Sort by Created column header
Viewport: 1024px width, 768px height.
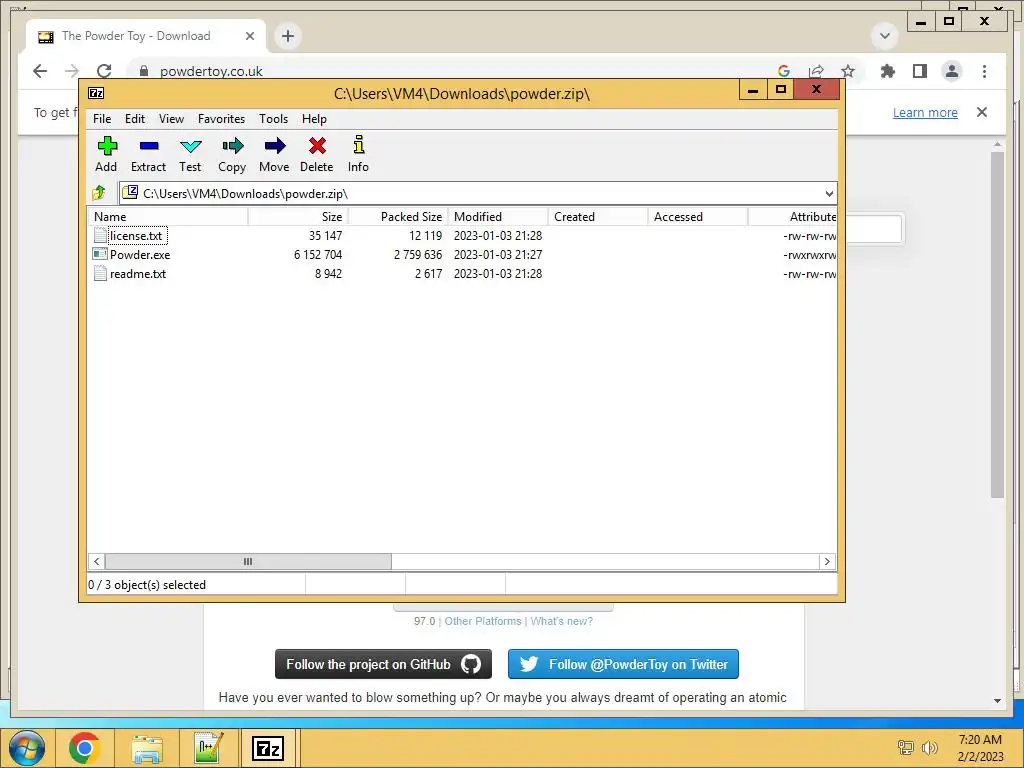coord(598,217)
